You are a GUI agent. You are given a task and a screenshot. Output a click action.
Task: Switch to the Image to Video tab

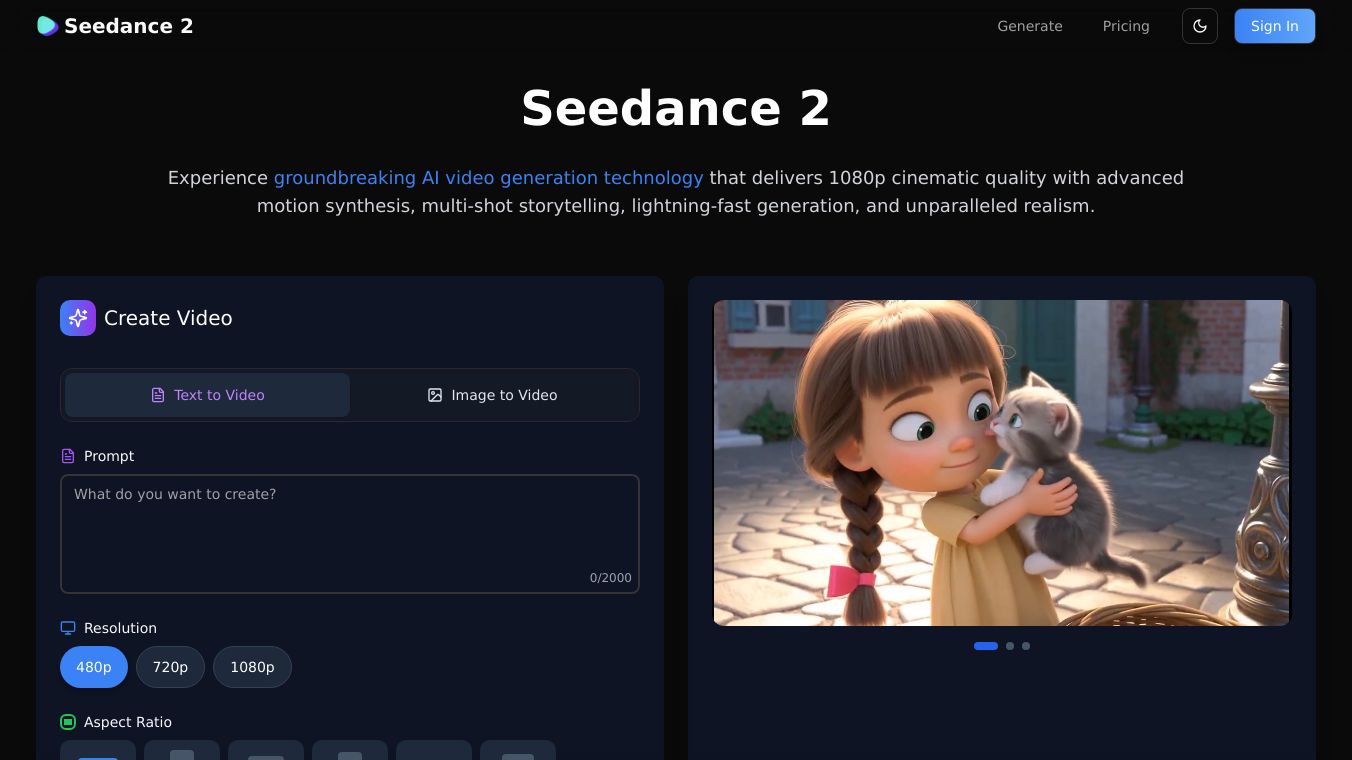coord(492,395)
